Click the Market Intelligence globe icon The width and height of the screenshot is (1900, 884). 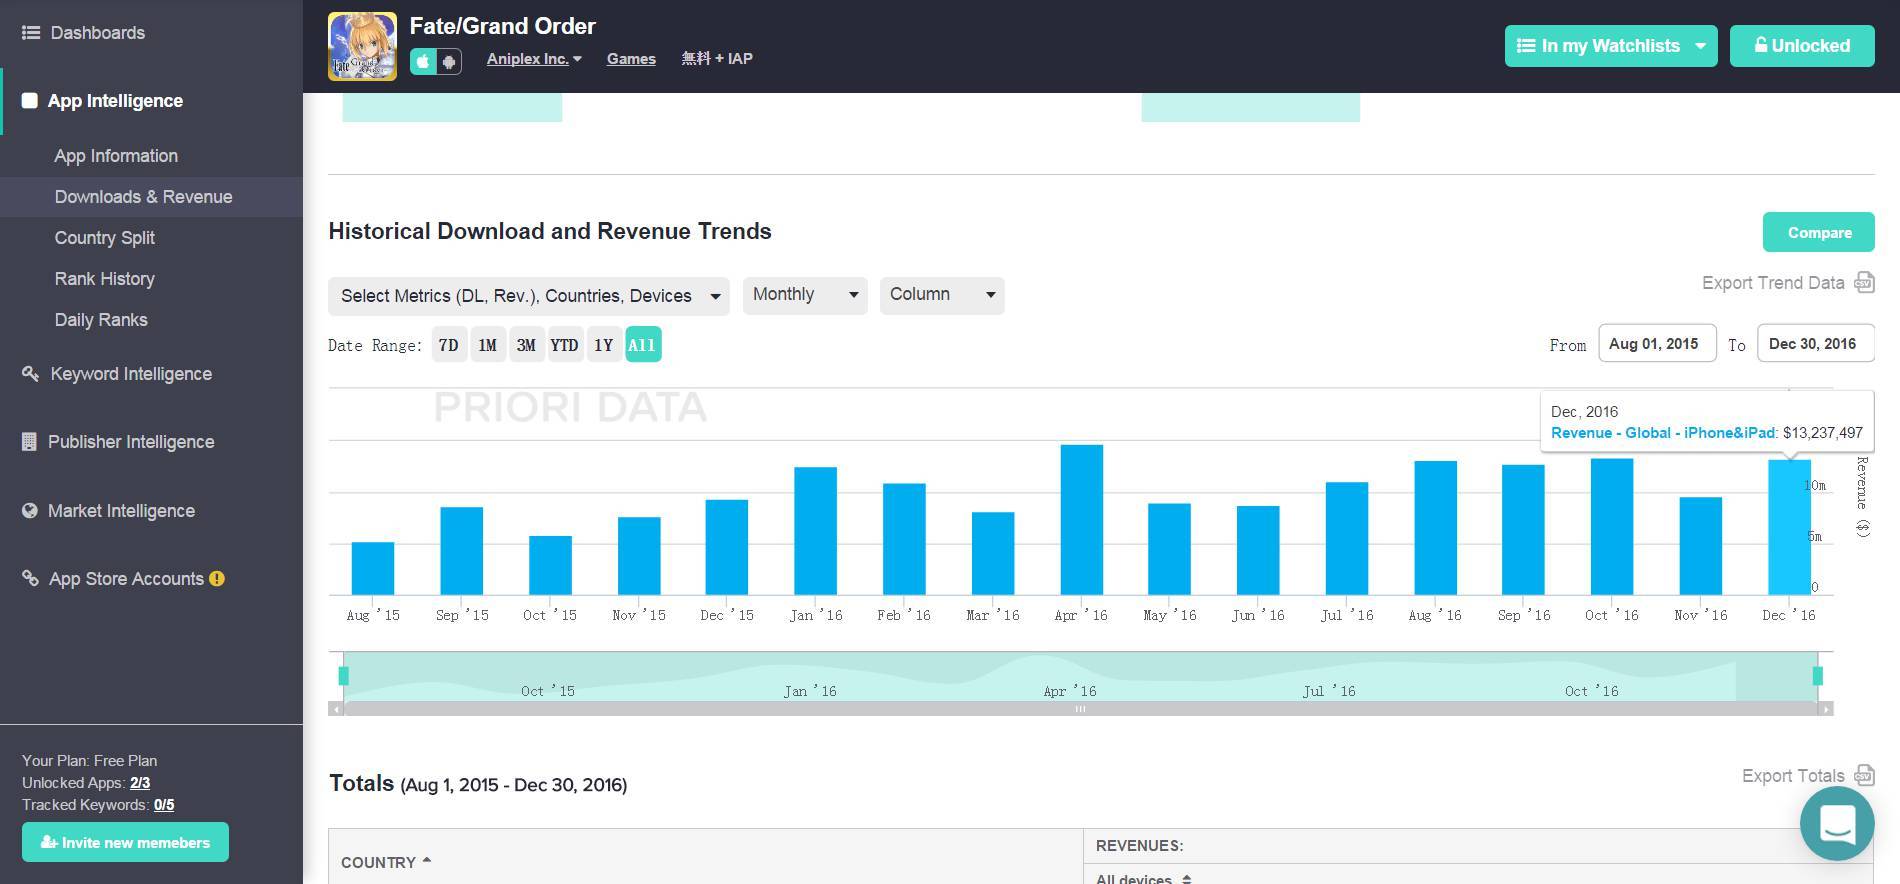[30, 511]
